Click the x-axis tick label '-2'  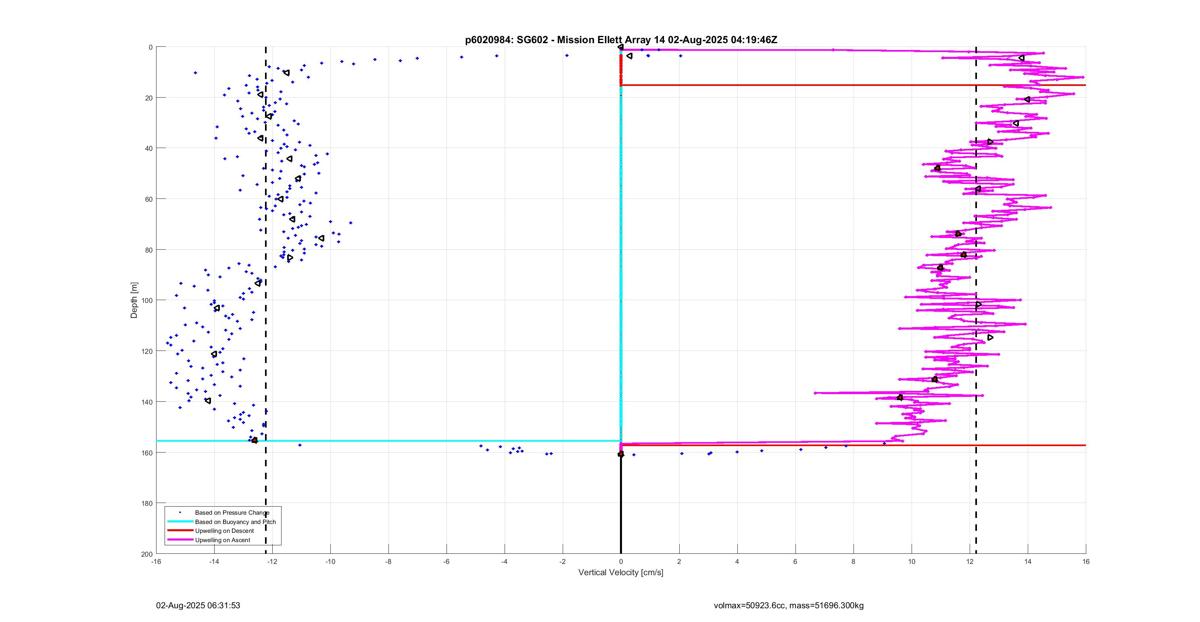[562, 561]
